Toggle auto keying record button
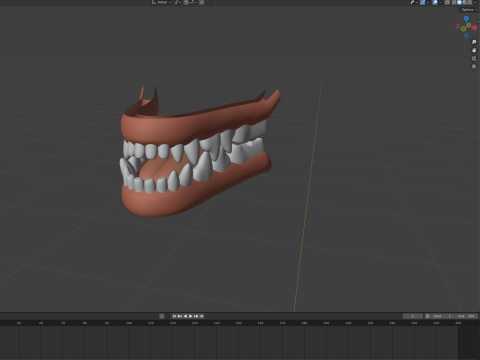480x360 pixels. click(x=162, y=316)
